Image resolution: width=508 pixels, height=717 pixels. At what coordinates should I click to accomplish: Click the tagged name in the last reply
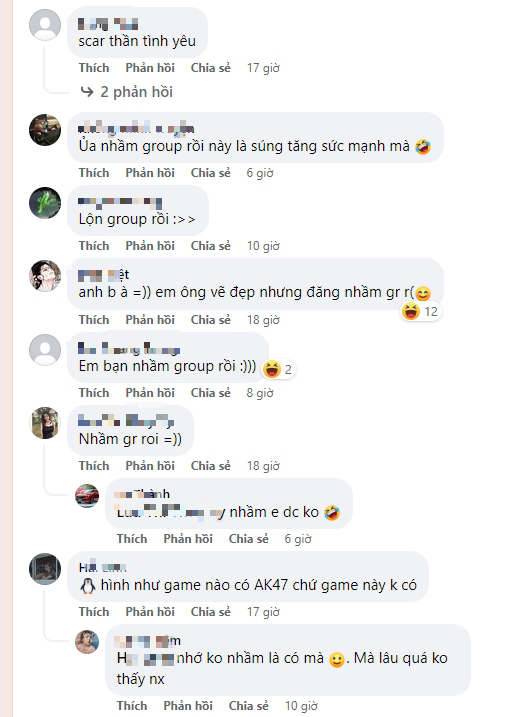click(x=145, y=658)
